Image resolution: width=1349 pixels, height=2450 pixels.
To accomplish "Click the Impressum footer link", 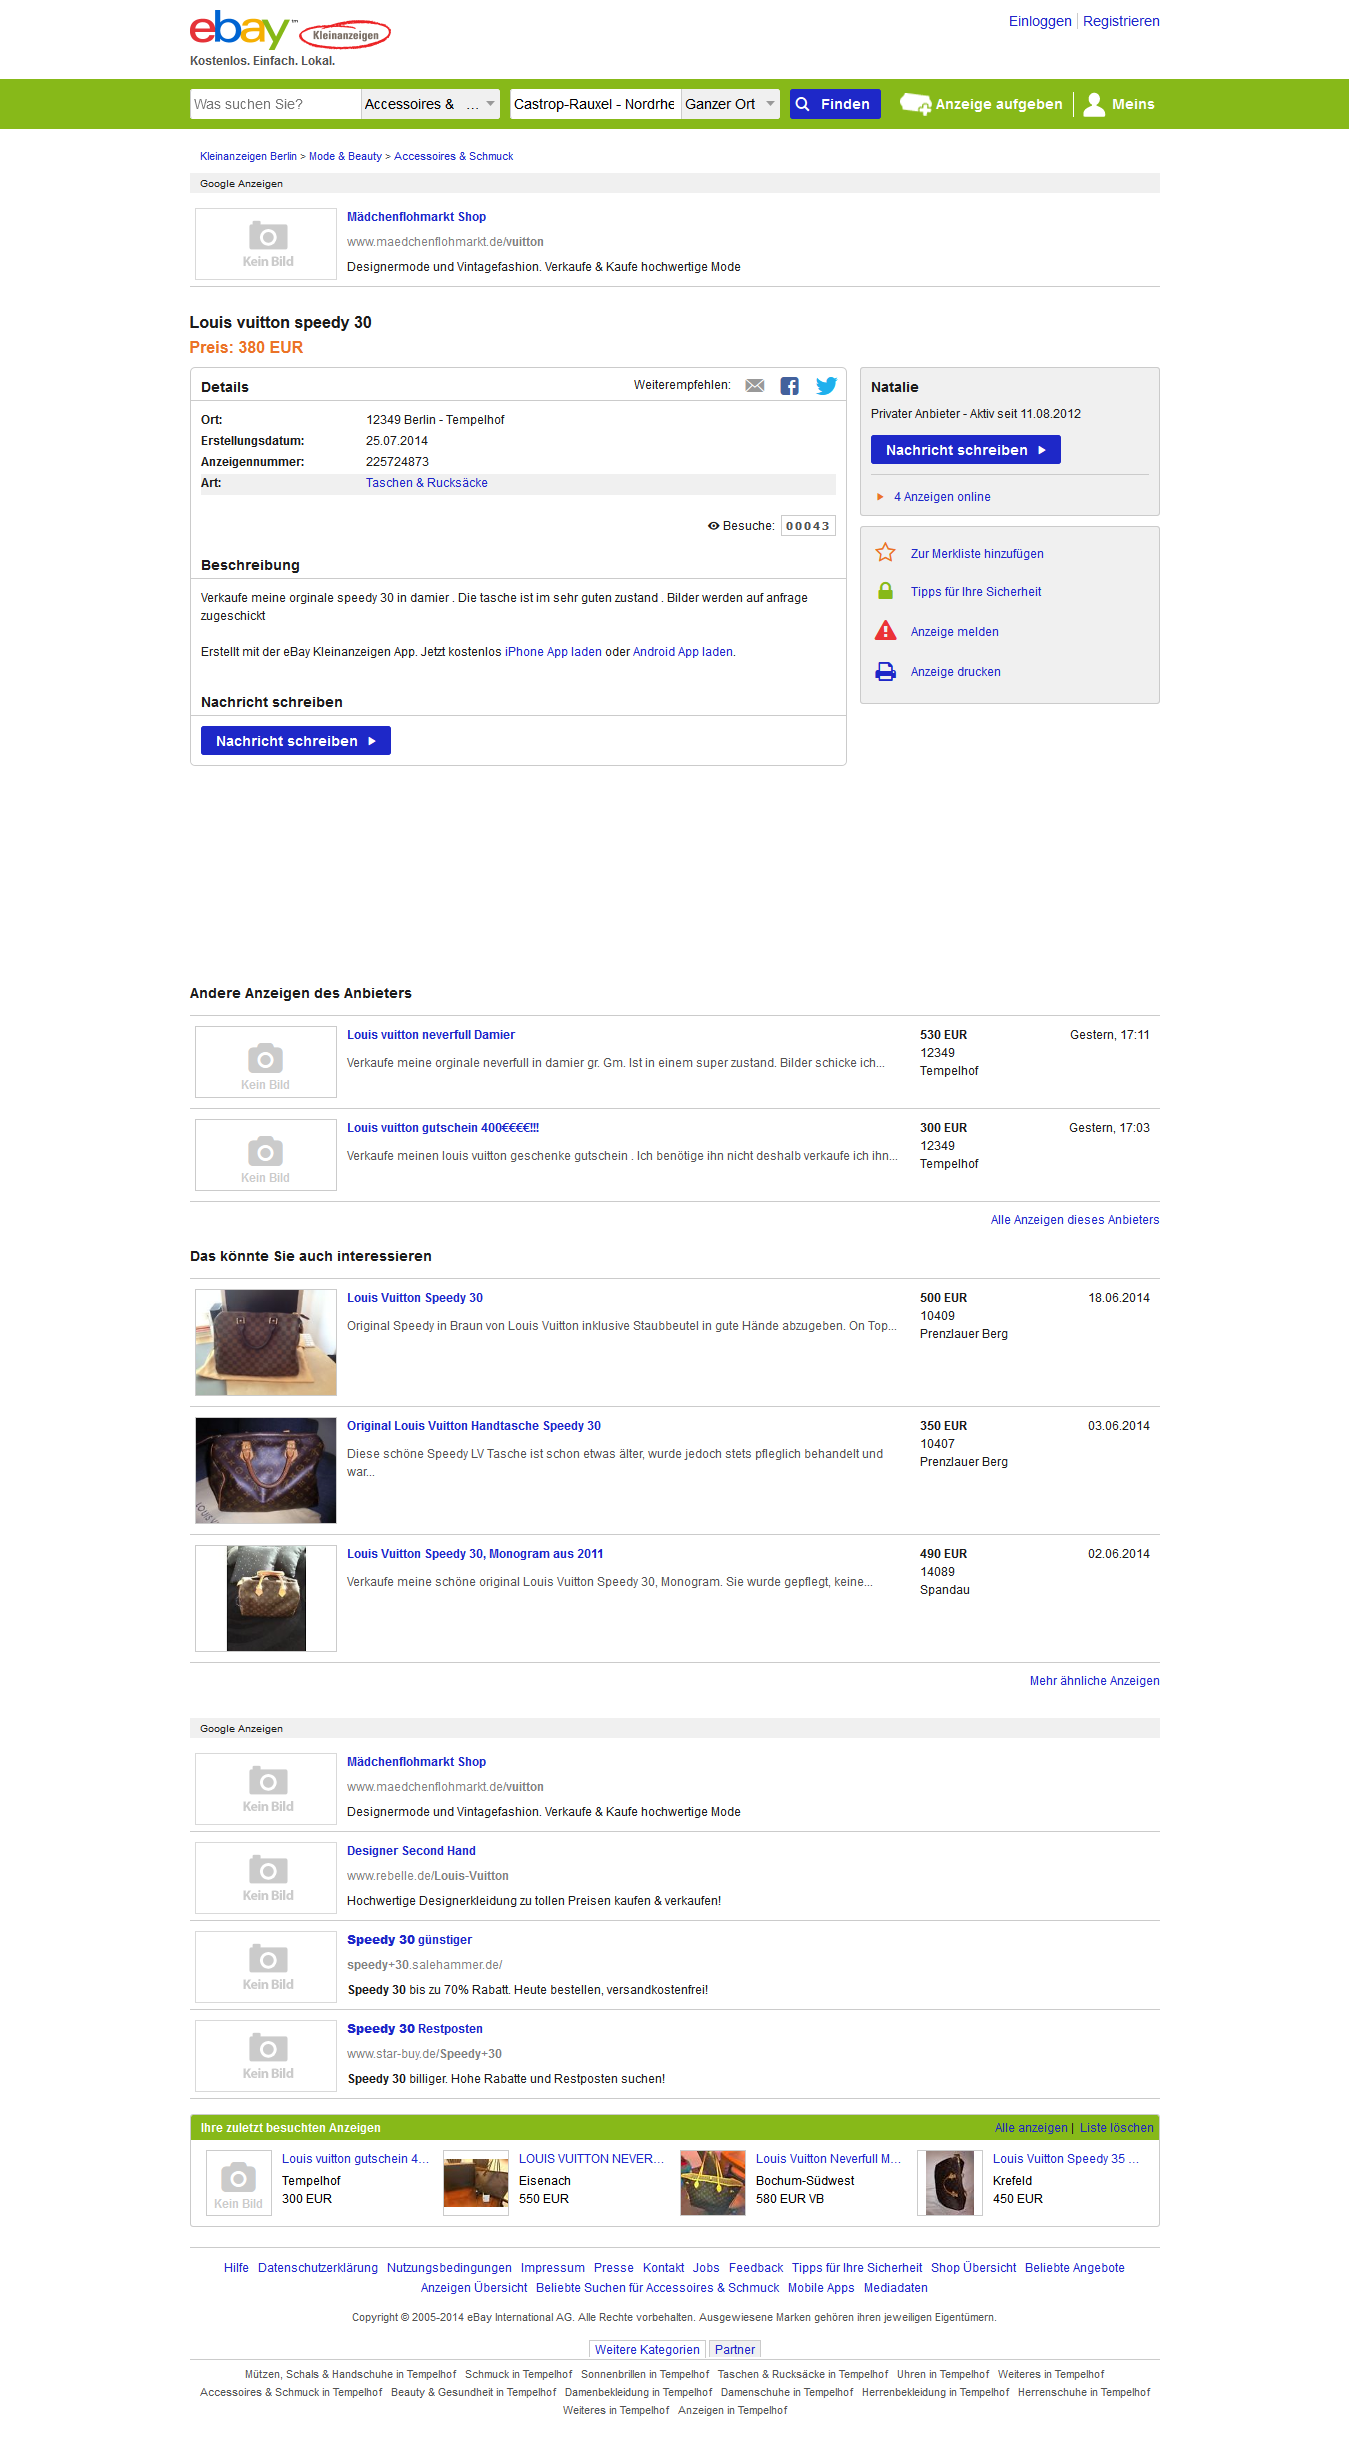I will [x=553, y=2268].
